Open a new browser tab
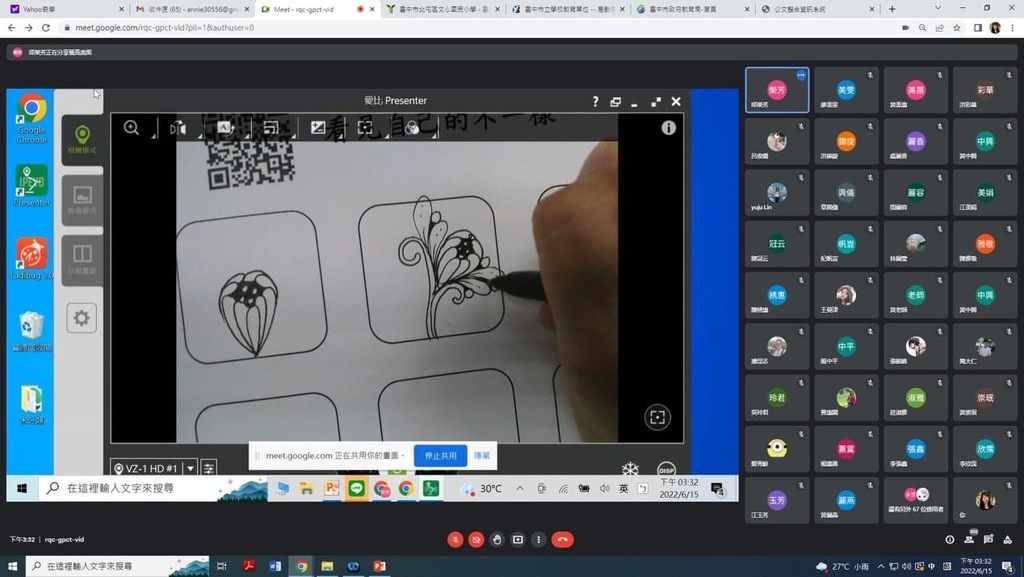Image resolution: width=1024 pixels, height=577 pixels. click(892, 9)
